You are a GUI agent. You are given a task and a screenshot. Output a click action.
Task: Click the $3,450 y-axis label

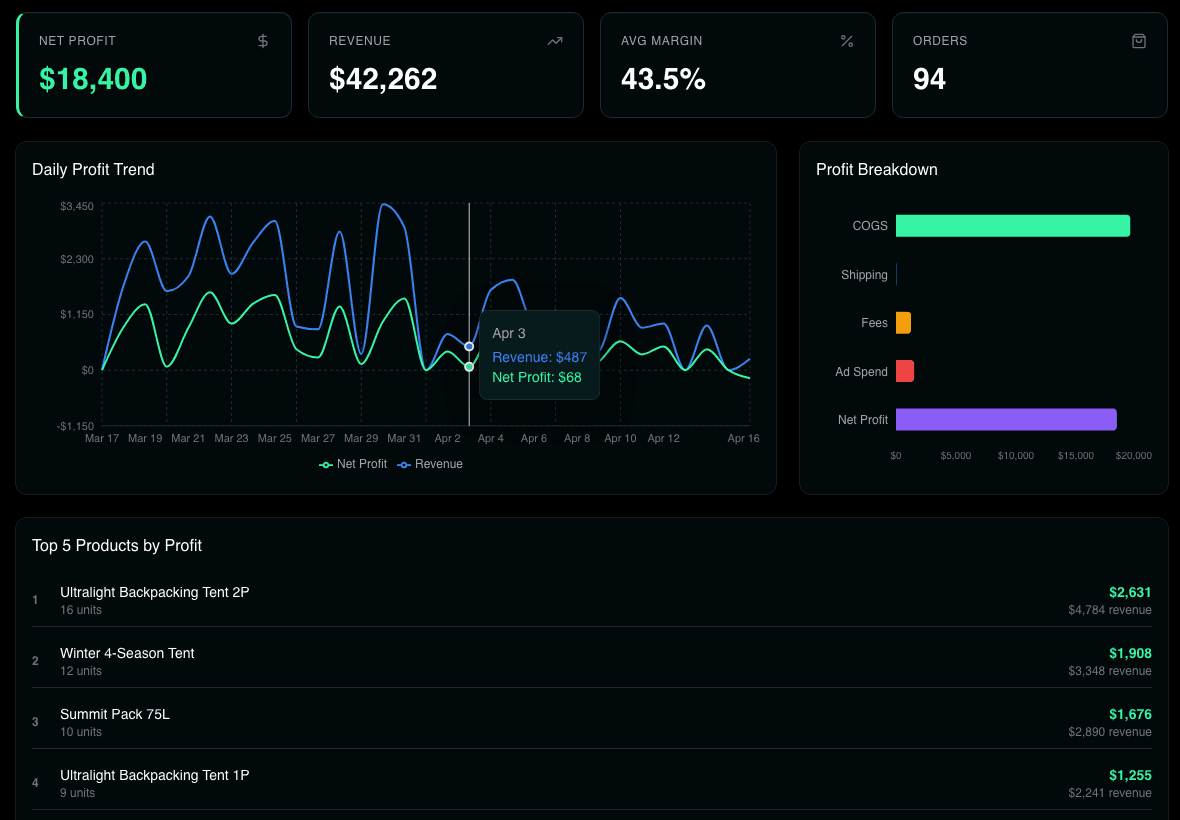77,206
